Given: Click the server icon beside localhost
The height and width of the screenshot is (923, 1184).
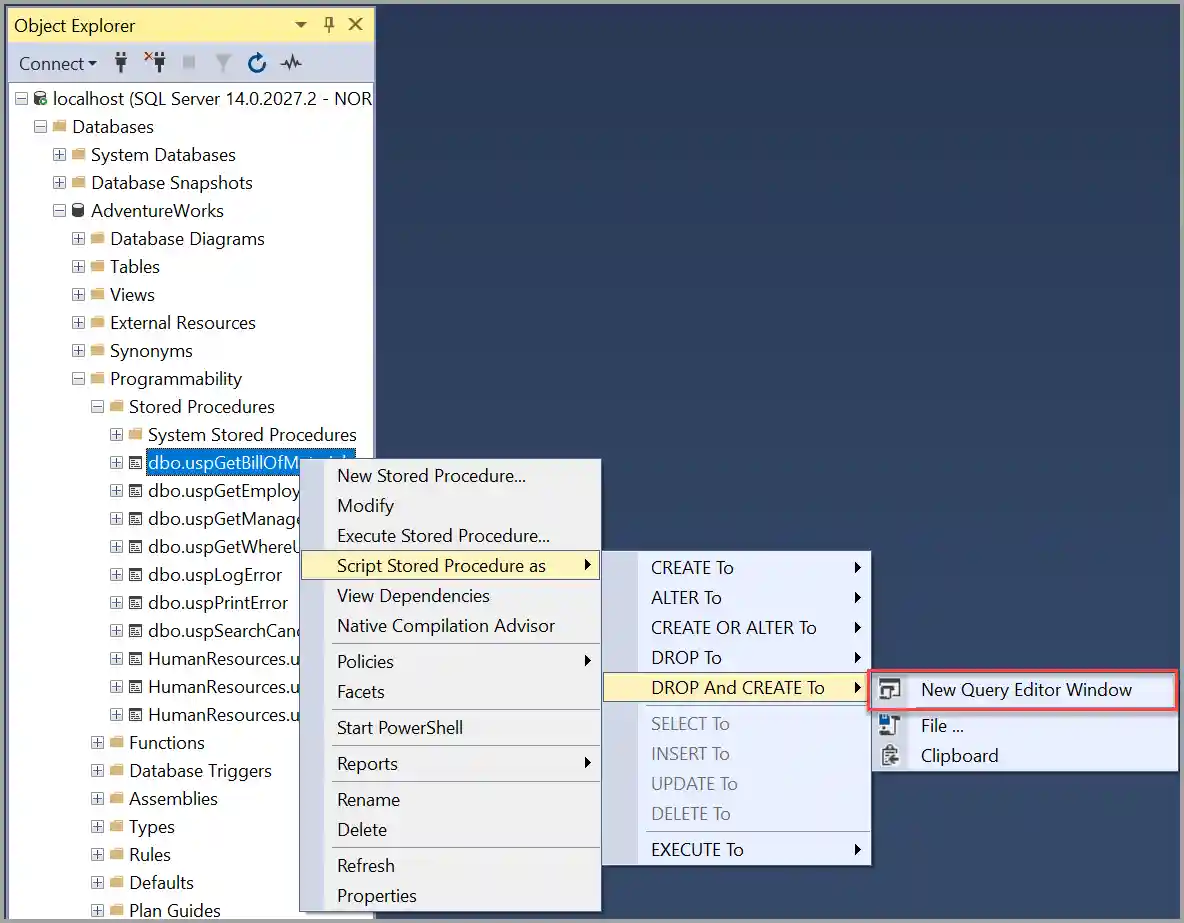Looking at the screenshot, I should [38, 99].
